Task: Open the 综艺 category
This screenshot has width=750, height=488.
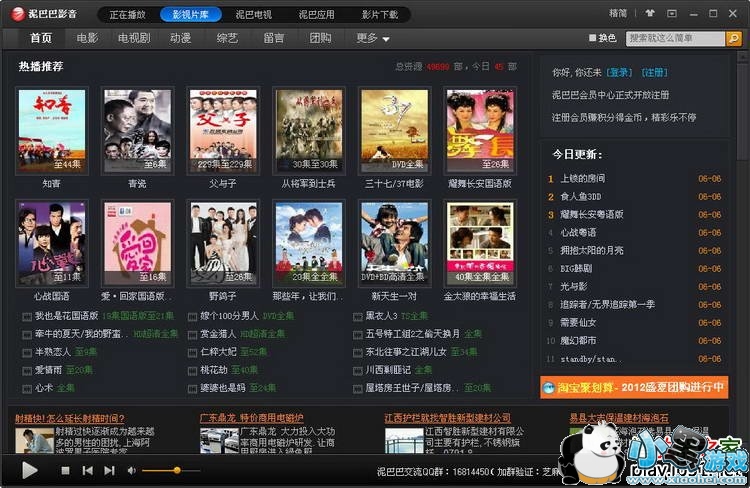Action: (x=227, y=38)
